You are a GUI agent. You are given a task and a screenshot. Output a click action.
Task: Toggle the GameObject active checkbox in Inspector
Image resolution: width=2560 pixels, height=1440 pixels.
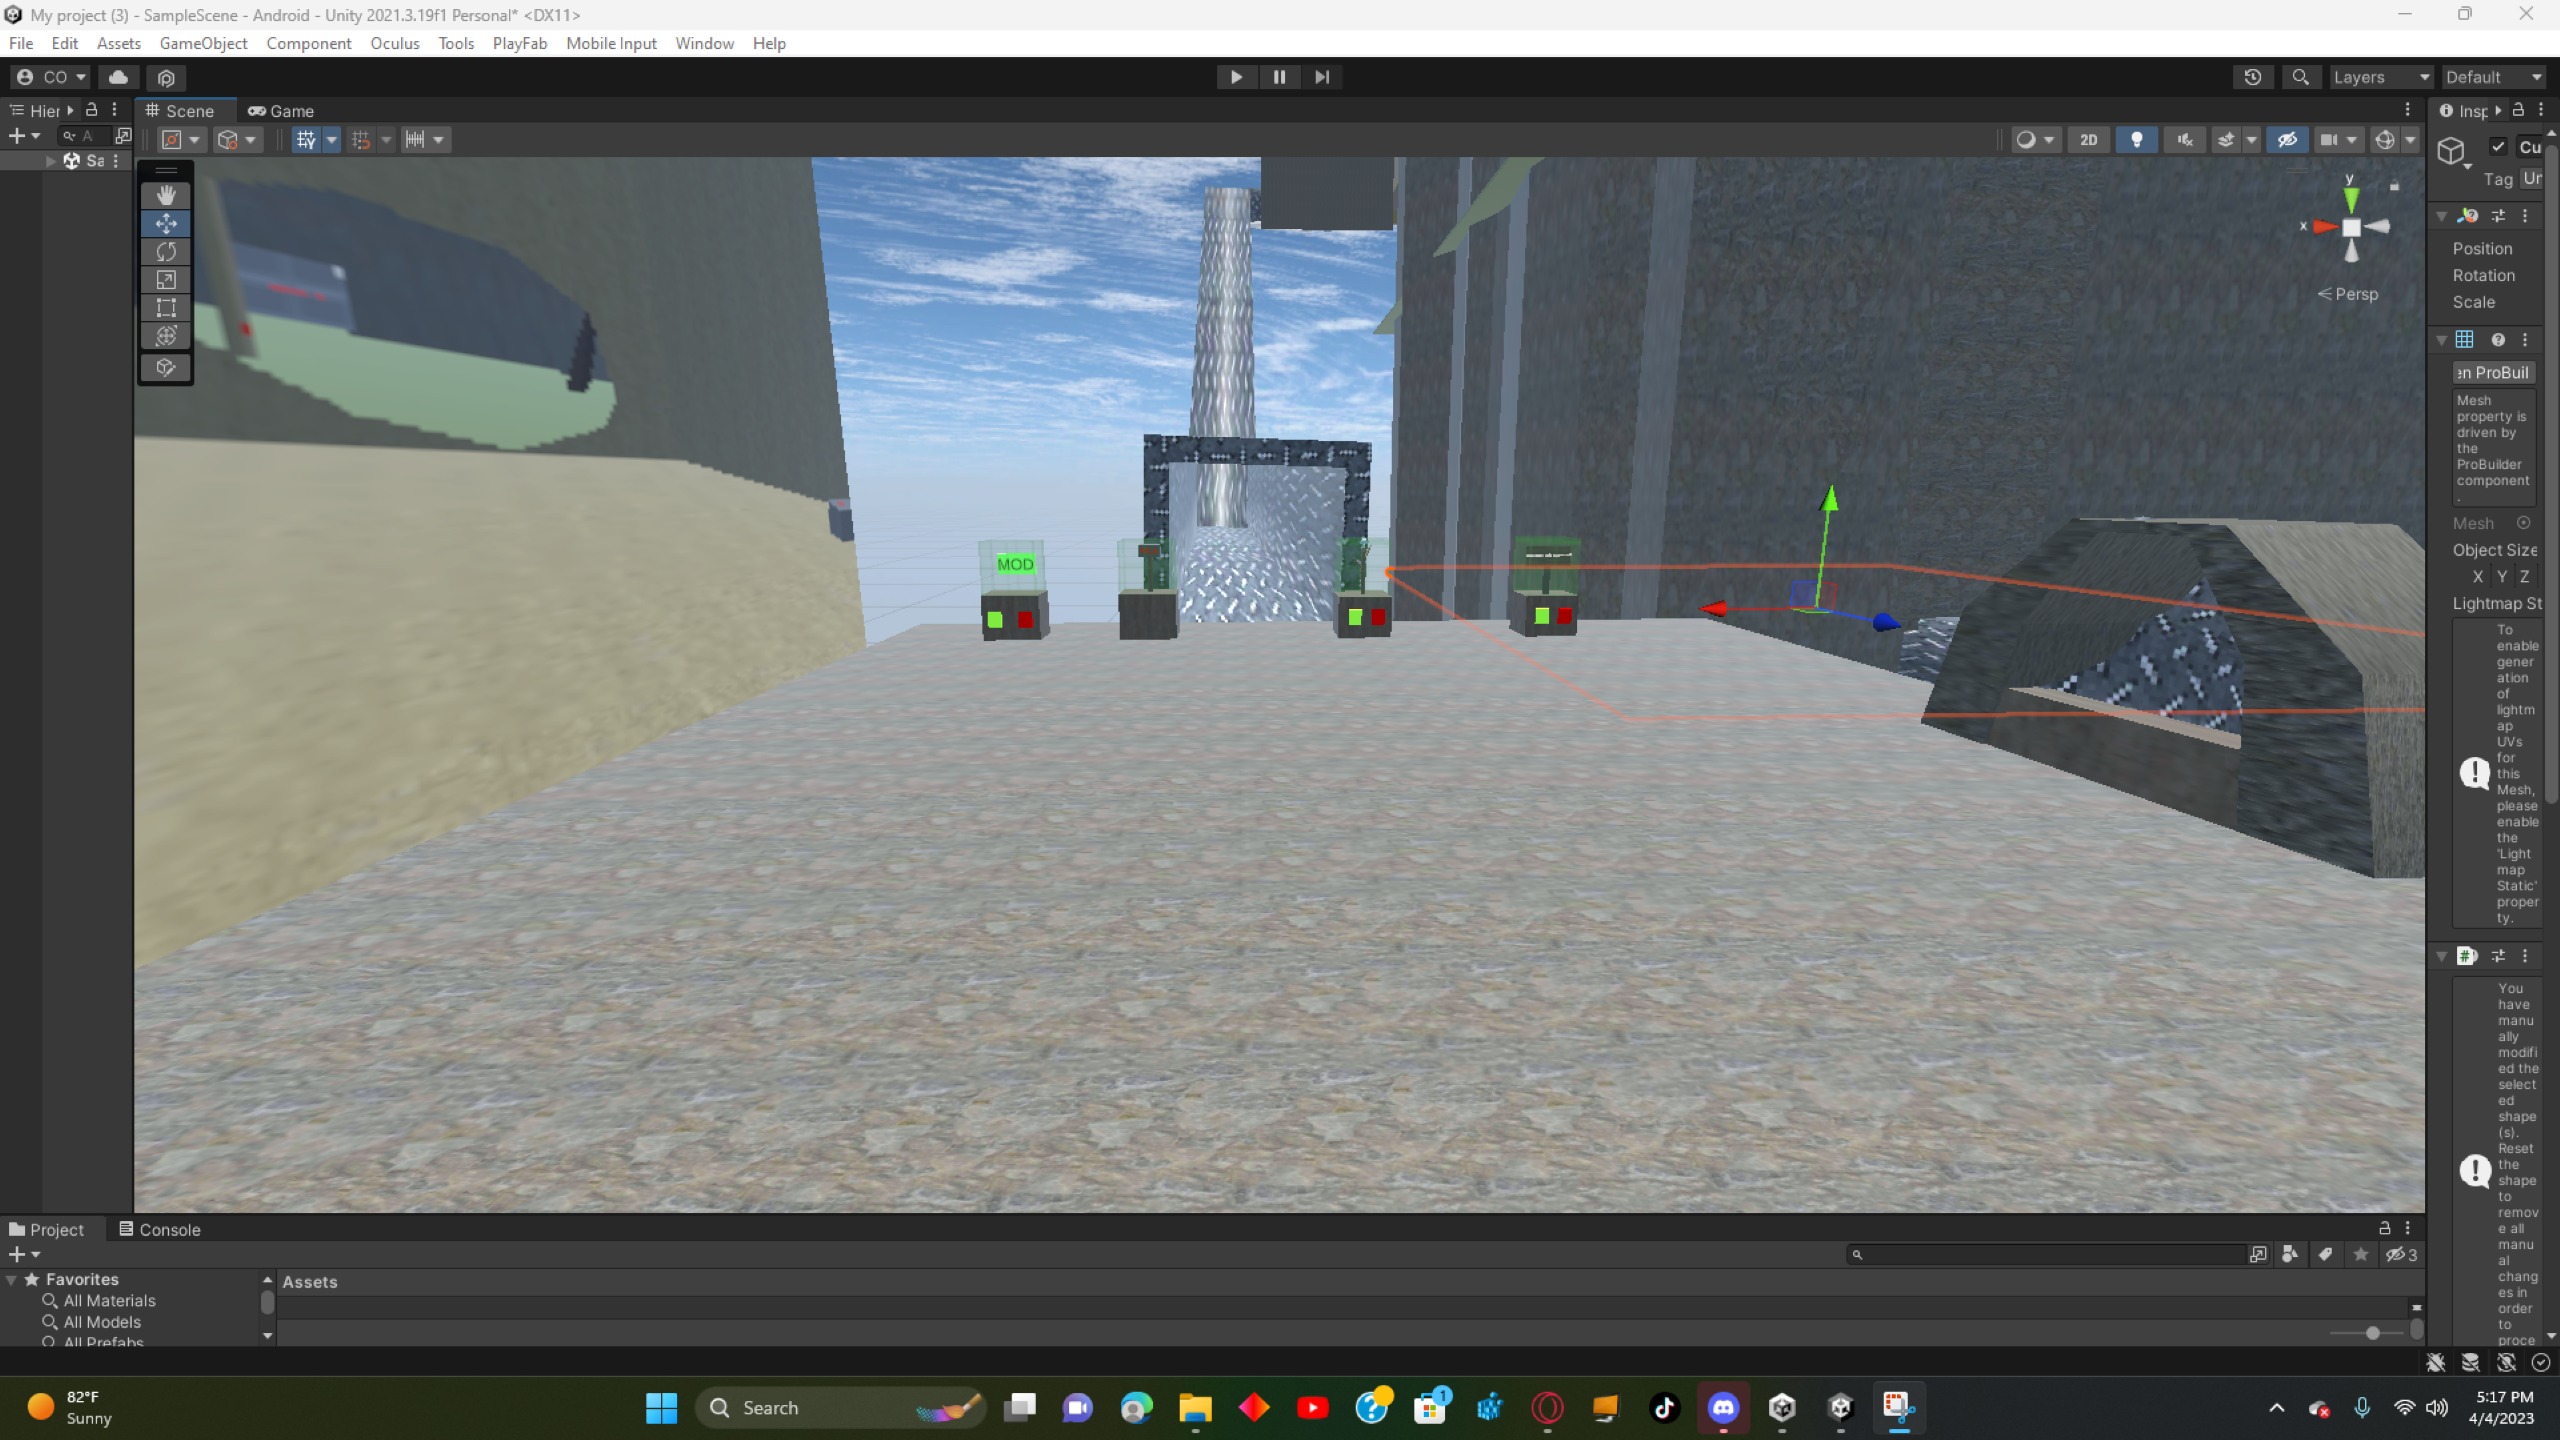tap(2498, 146)
